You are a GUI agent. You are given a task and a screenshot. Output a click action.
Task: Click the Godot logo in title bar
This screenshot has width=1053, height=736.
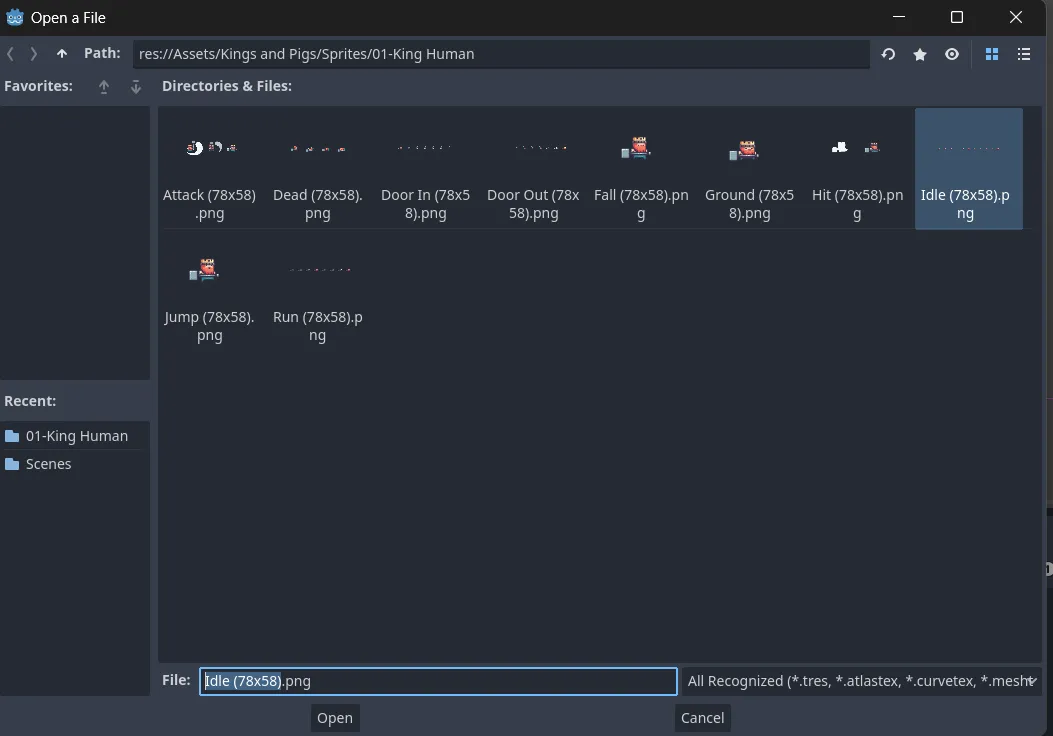[x=15, y=17]
